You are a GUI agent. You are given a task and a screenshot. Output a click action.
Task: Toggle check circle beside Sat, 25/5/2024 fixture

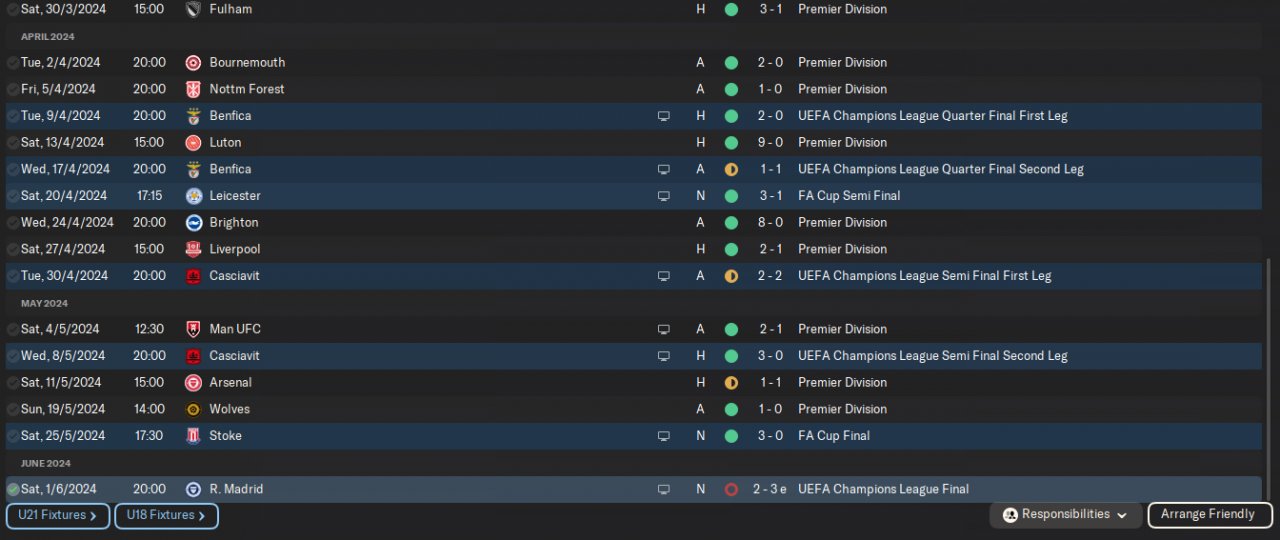pyautogui.click(x=13, y=436)
